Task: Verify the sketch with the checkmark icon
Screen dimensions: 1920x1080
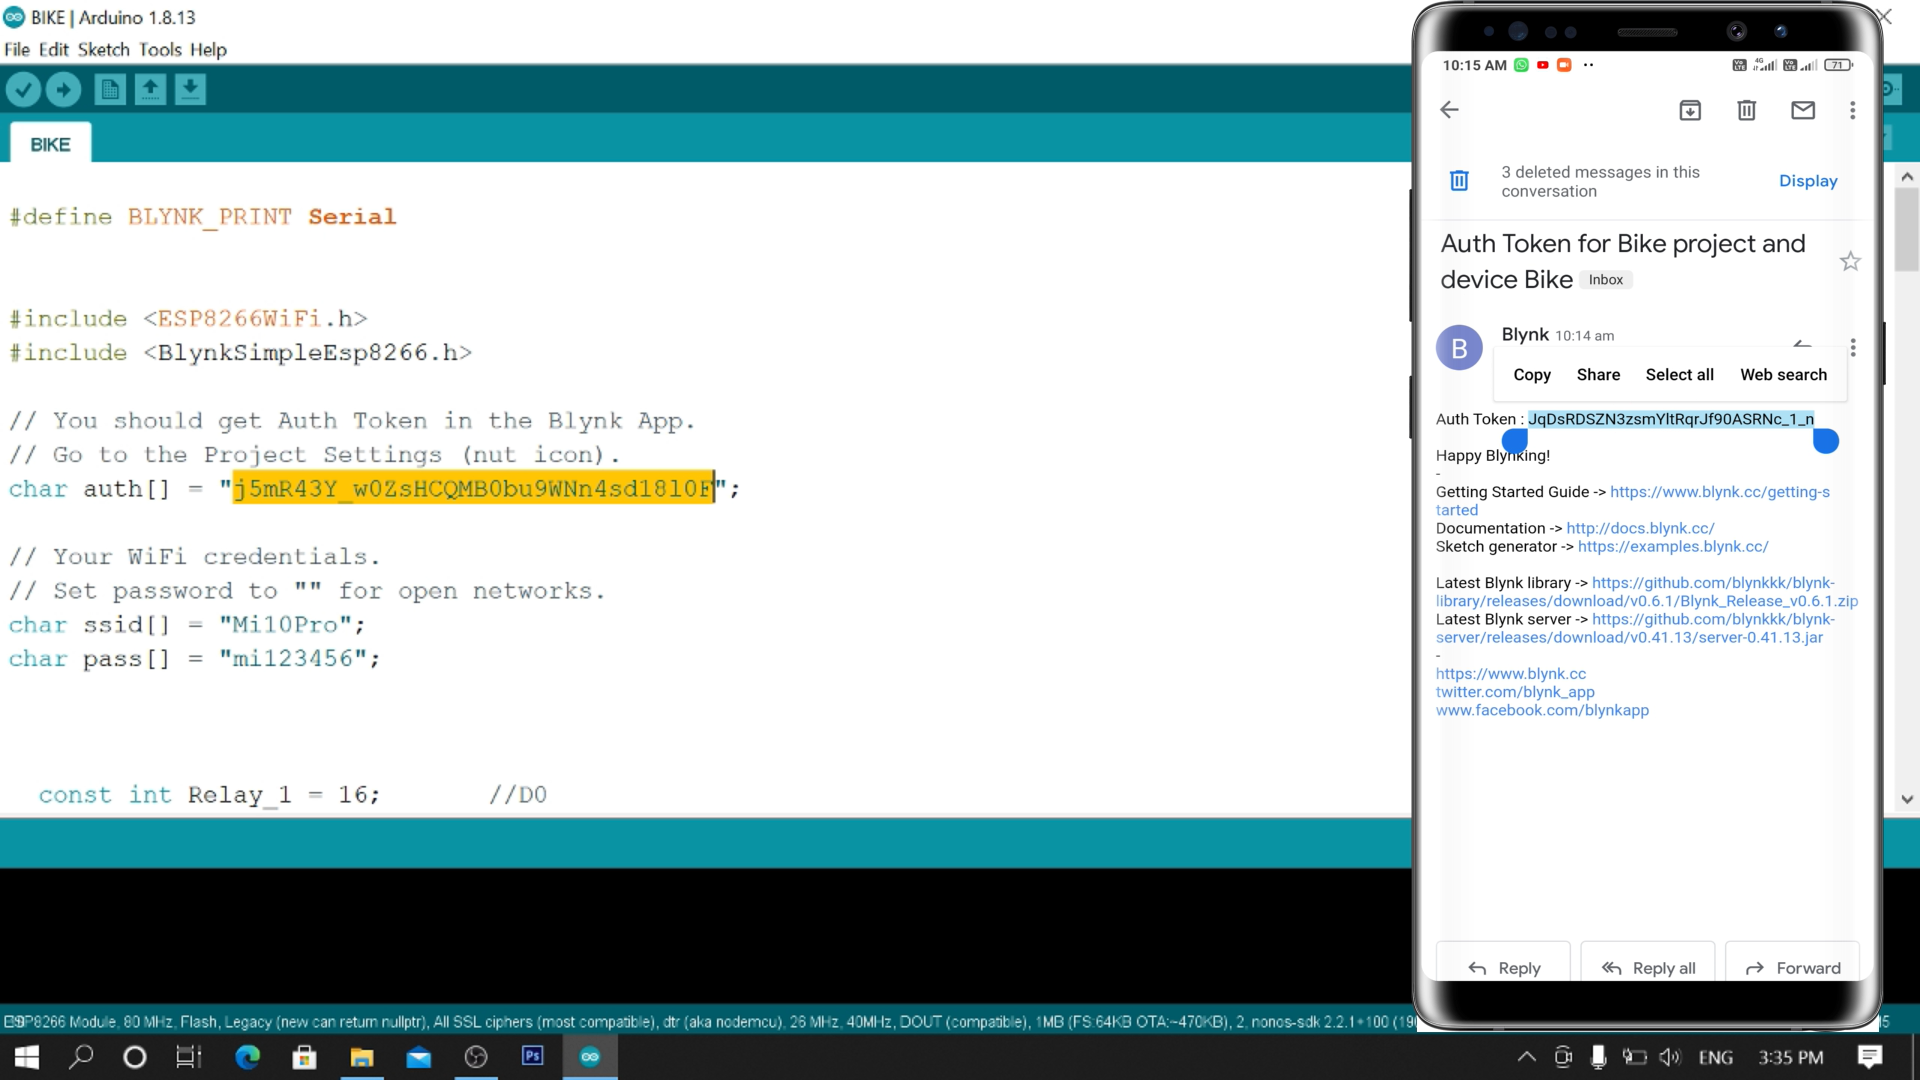Action: [x=23, y=89]
